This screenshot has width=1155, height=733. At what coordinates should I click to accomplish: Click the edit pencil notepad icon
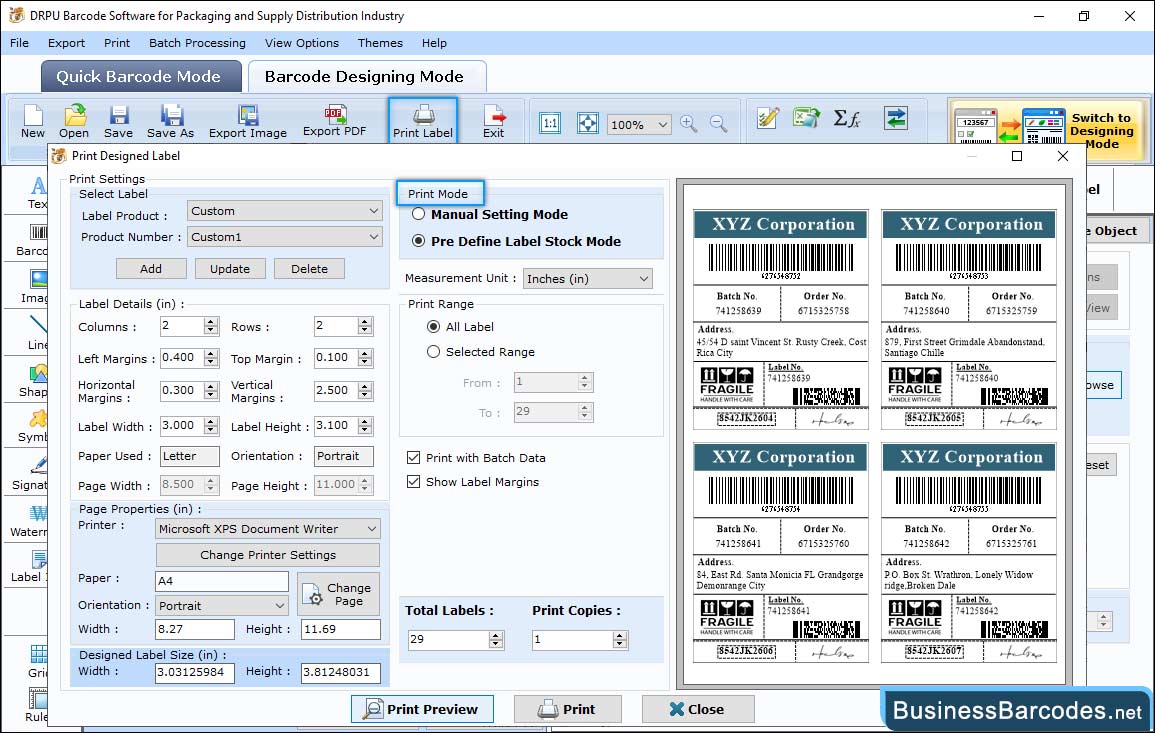(768, 118)
